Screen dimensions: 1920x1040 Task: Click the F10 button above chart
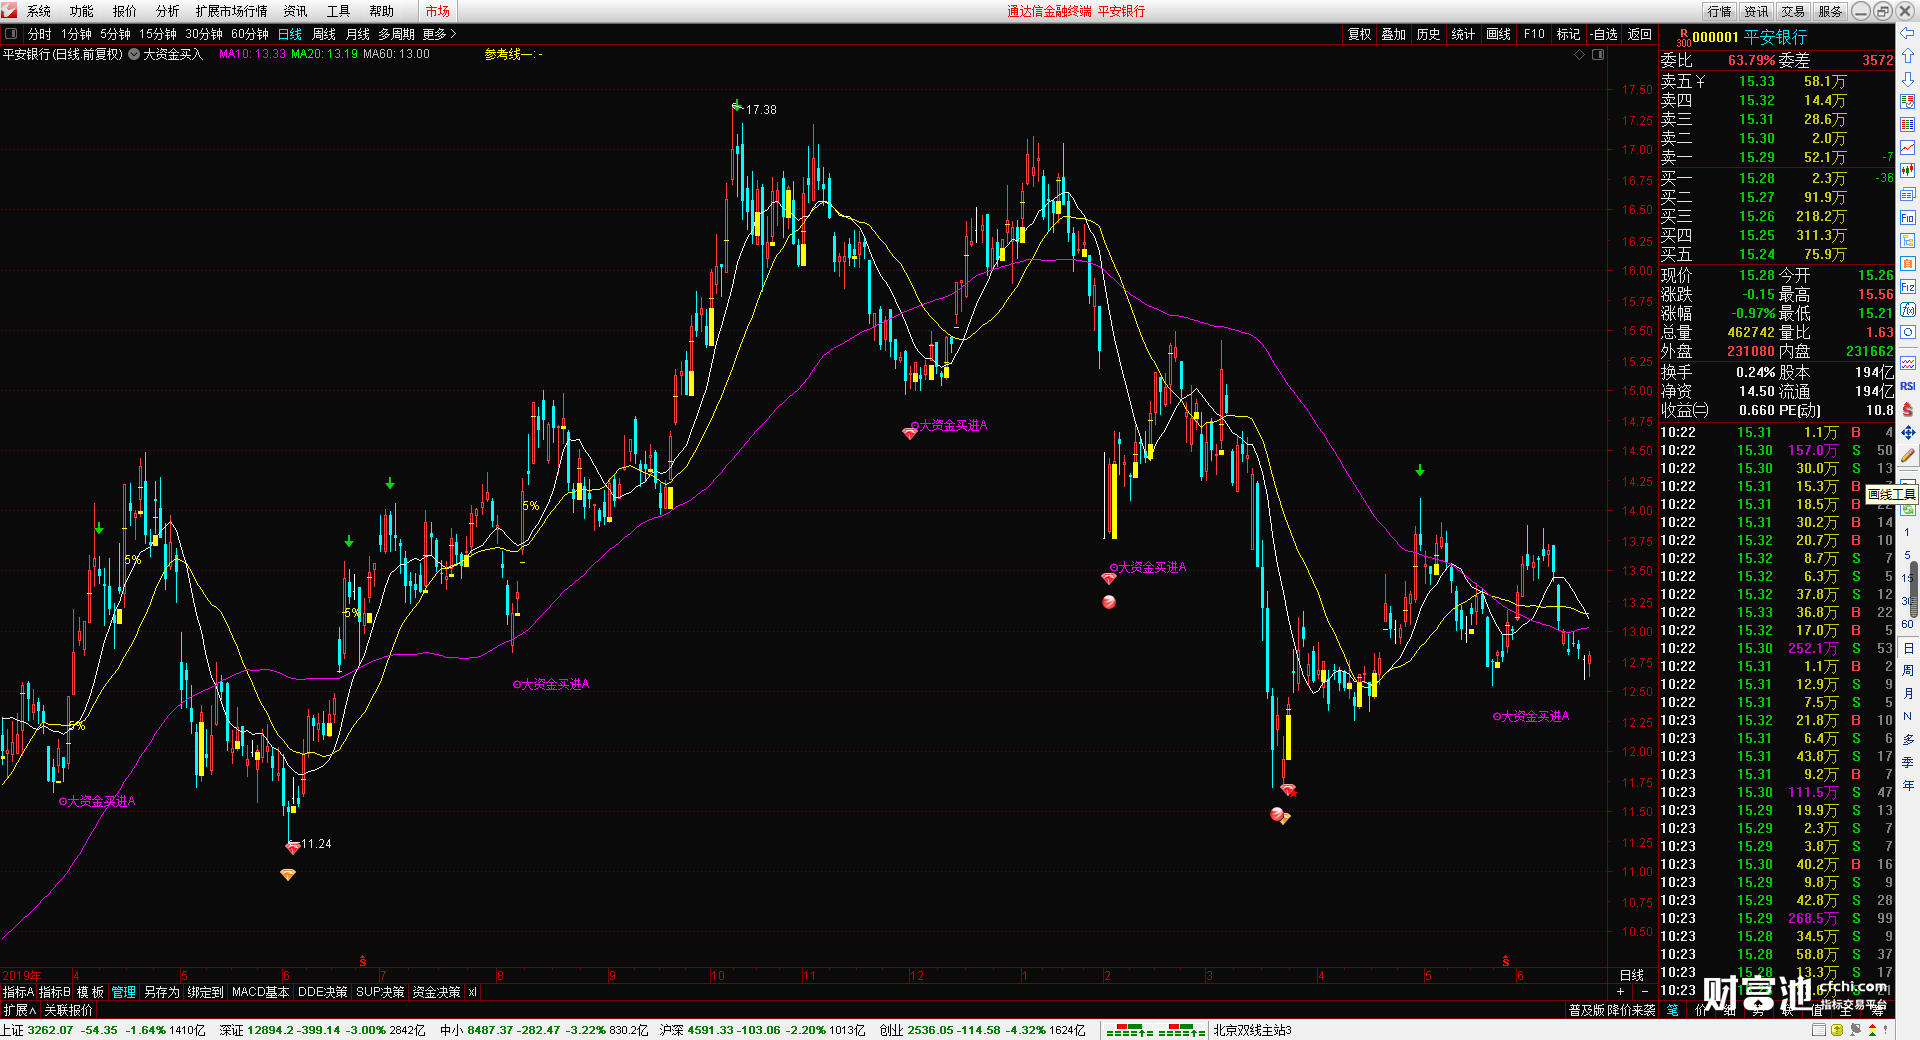tap(1534, 34)
